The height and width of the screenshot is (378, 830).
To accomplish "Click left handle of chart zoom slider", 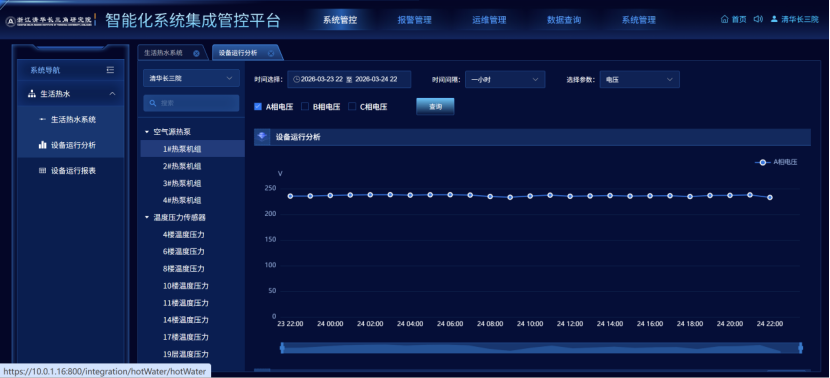I will [x=282, y=348].
